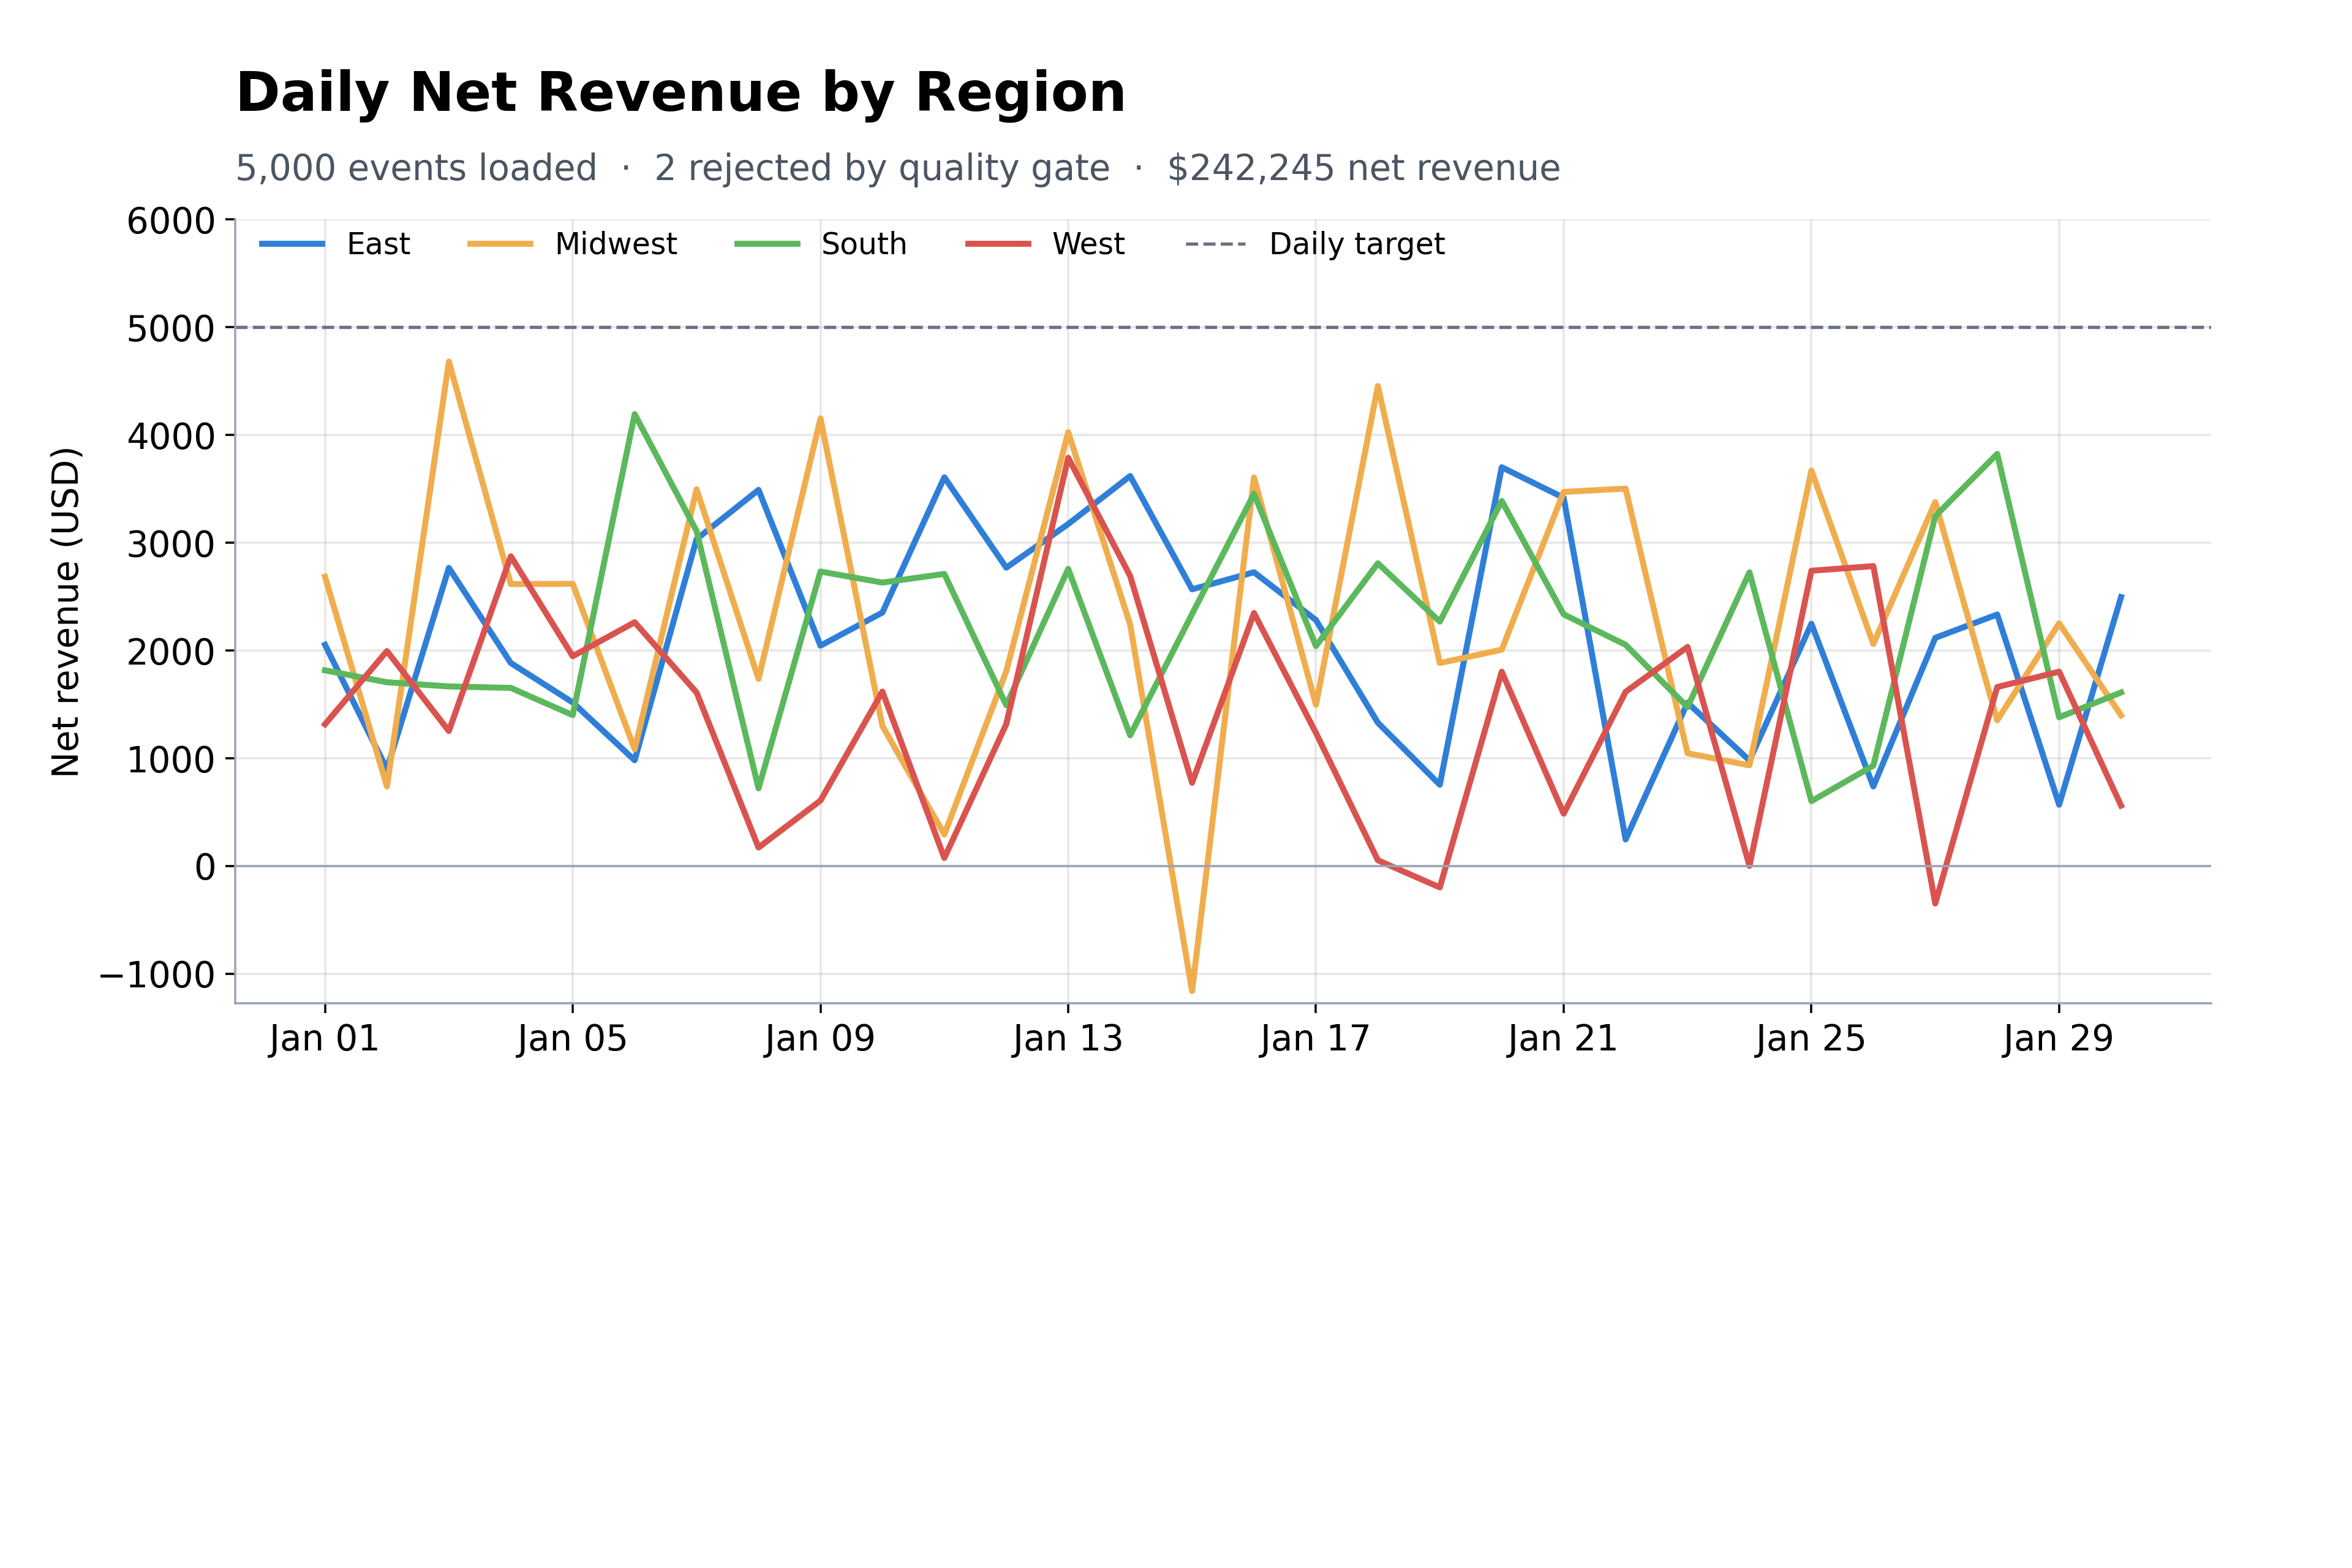2352x1568 pixels.
Task: Click the Jan 17 x-axis label
Action: pyautogui.click(x=1315, y=1039)
